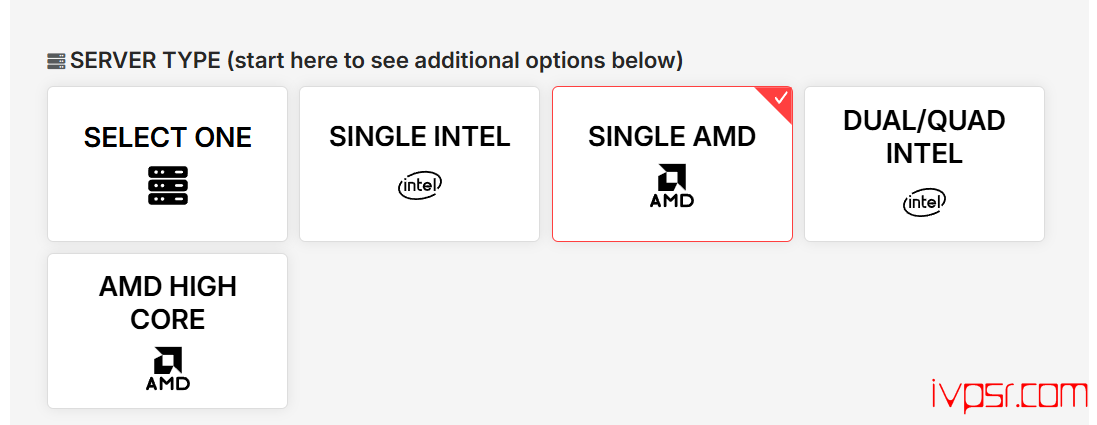The image size is (1097, 425).
Task: Deselect the checked SINGLE AMD card
Action: (672, 164)
